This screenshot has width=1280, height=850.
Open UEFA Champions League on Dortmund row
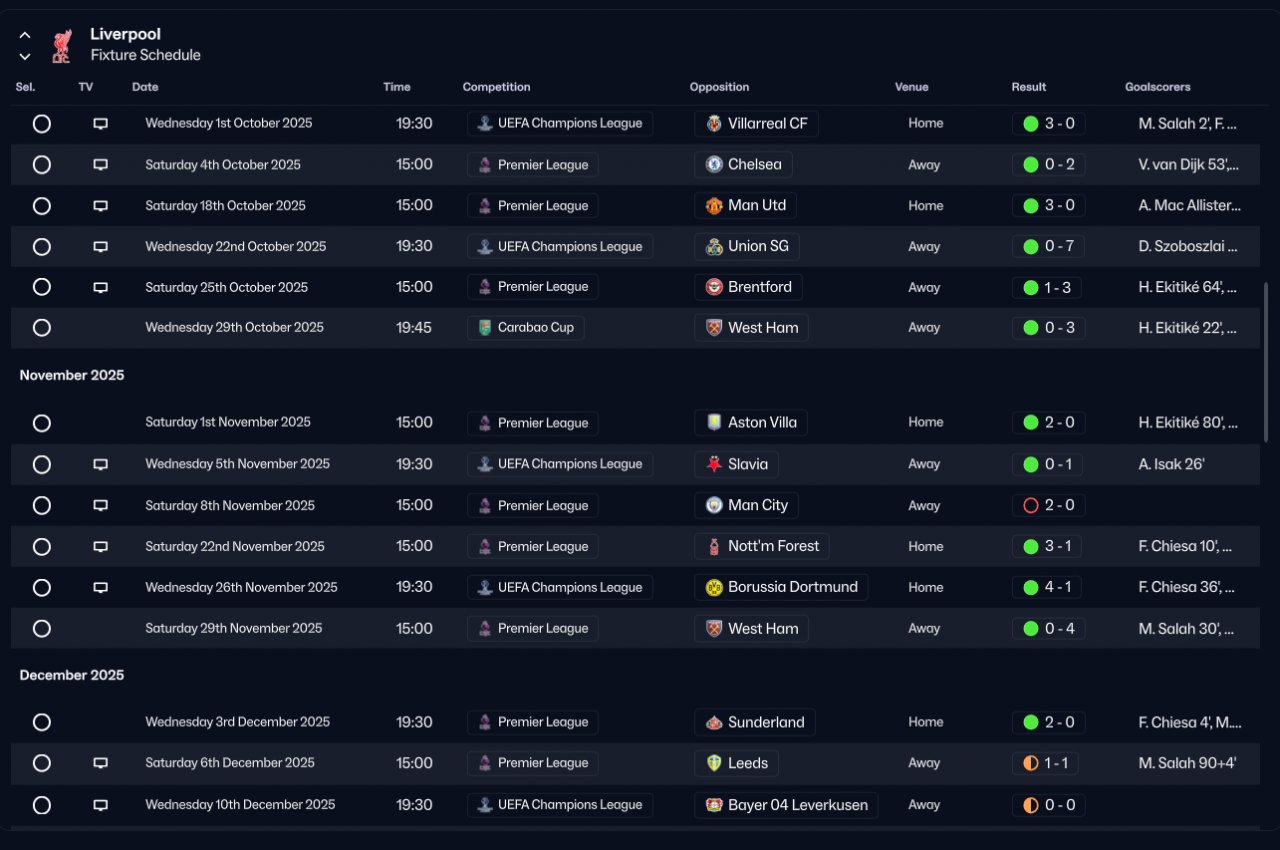(560, 588)
